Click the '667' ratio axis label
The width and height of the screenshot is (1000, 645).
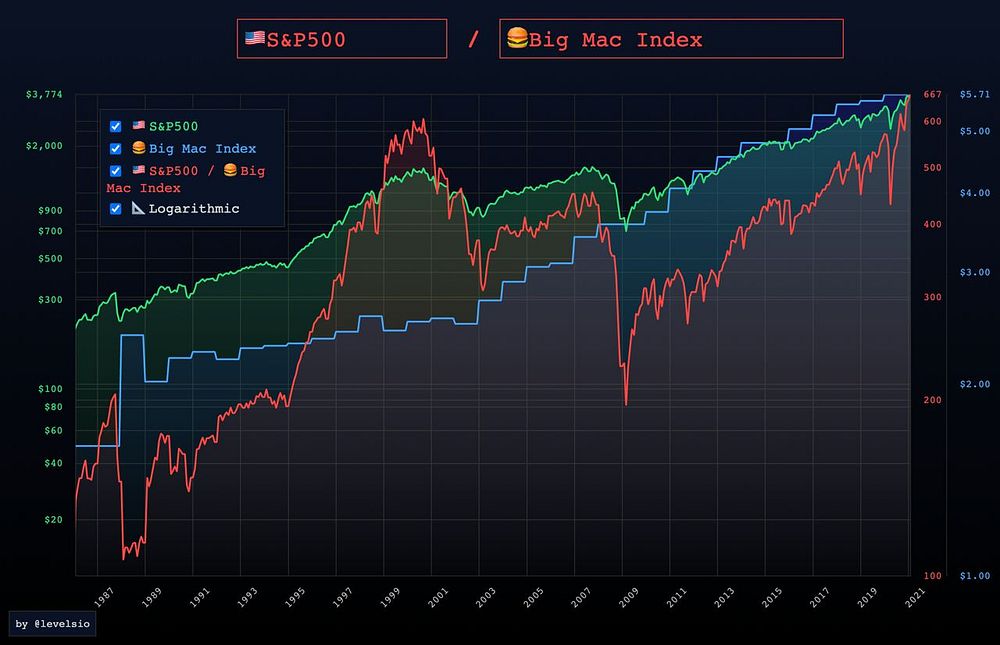932,94
